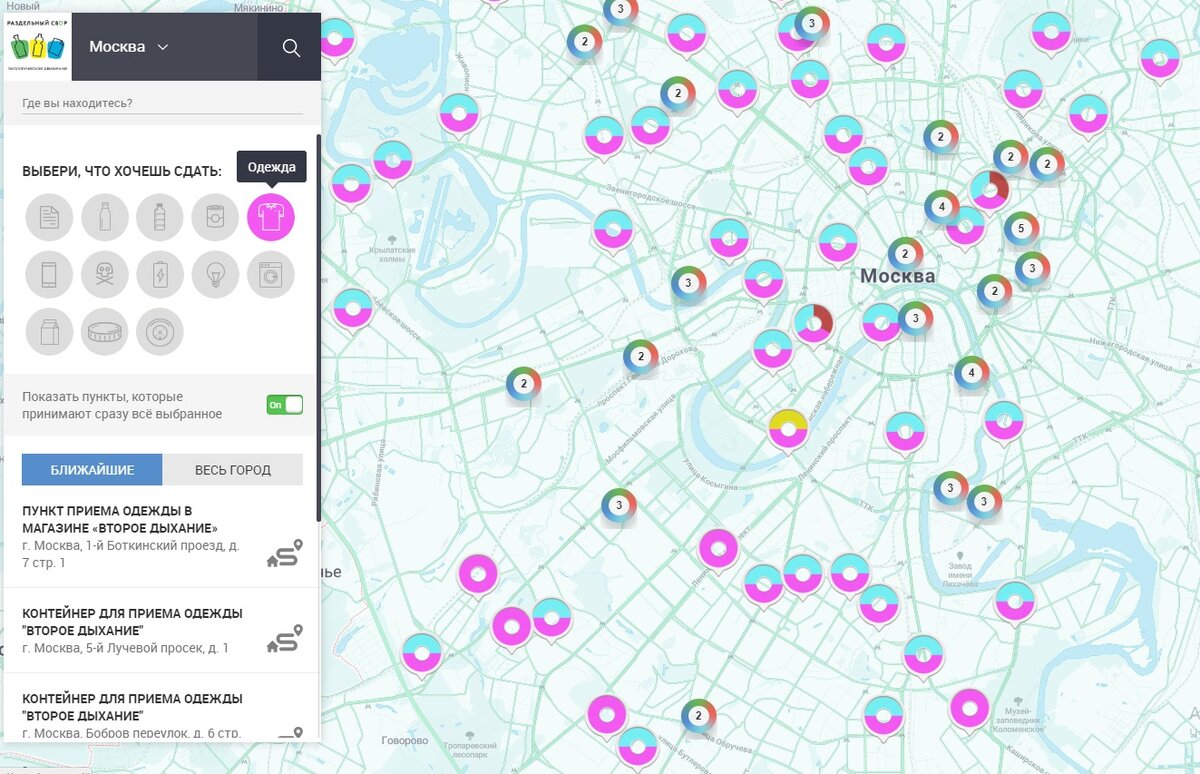The height and width of the screenshot is (774, 1200).
Task: Select the car tire category icon
Action: 160,332
